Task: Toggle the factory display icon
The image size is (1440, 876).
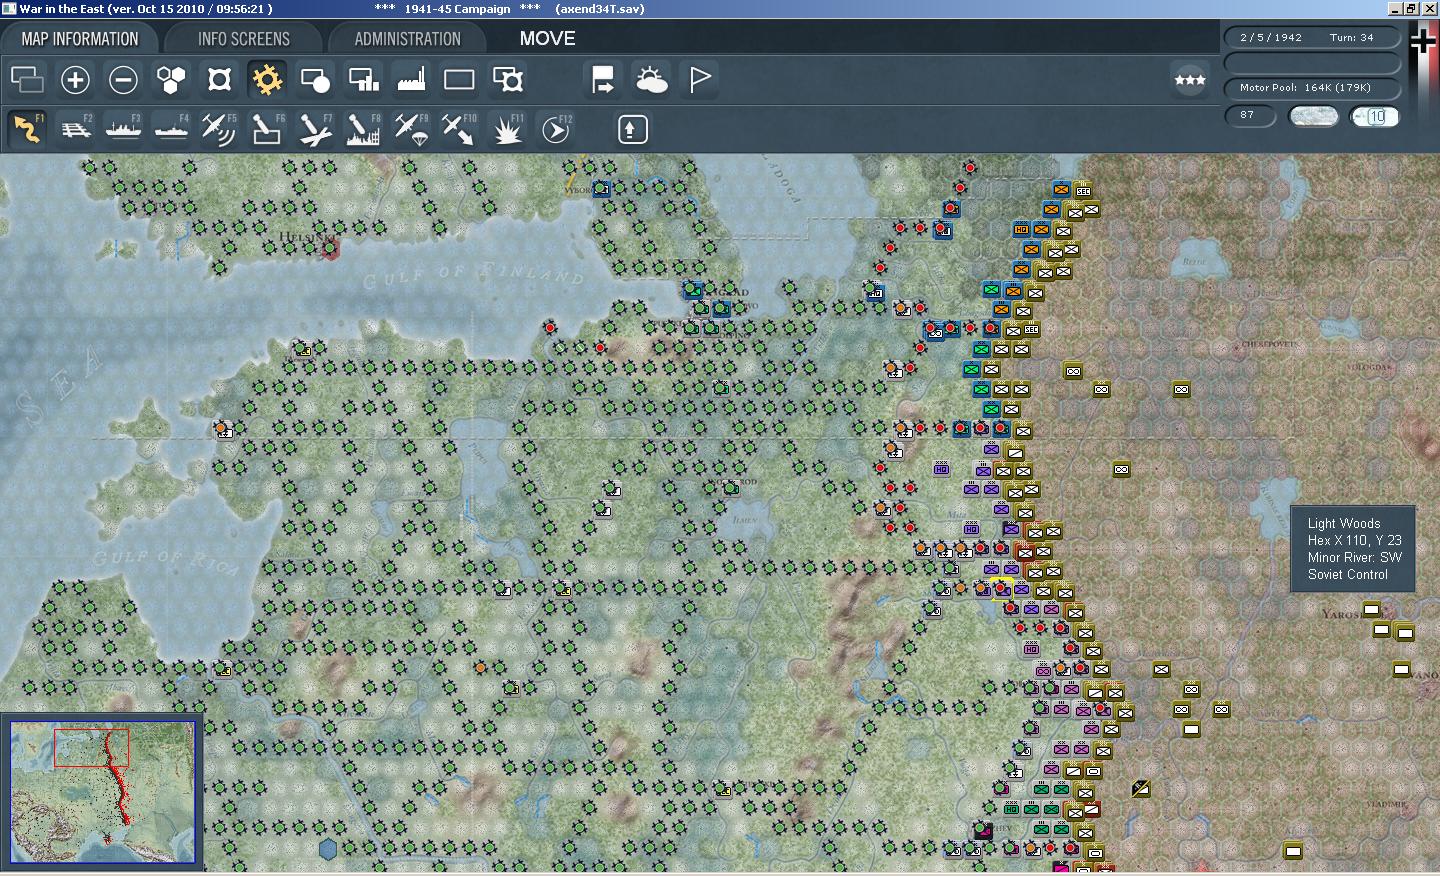Action: (x=411, y=80)
